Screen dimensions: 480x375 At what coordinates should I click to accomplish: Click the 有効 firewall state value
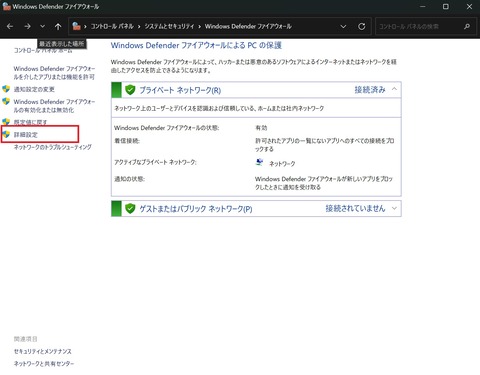[x=261, y=128]
